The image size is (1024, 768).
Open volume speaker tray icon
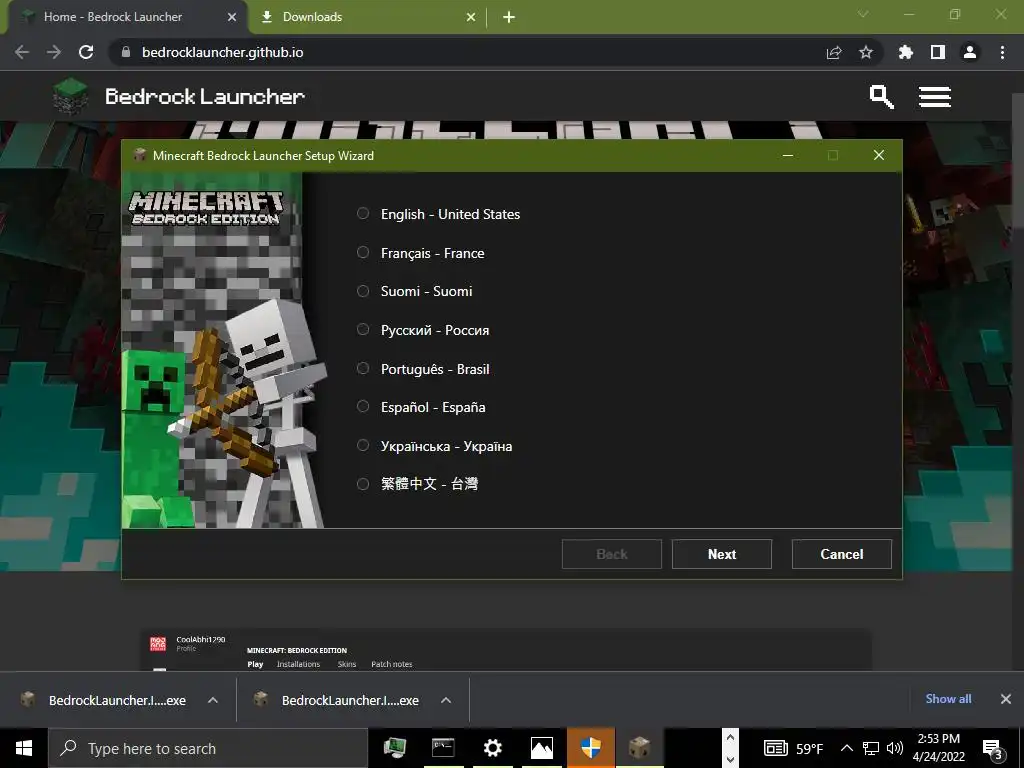(895, 748)
